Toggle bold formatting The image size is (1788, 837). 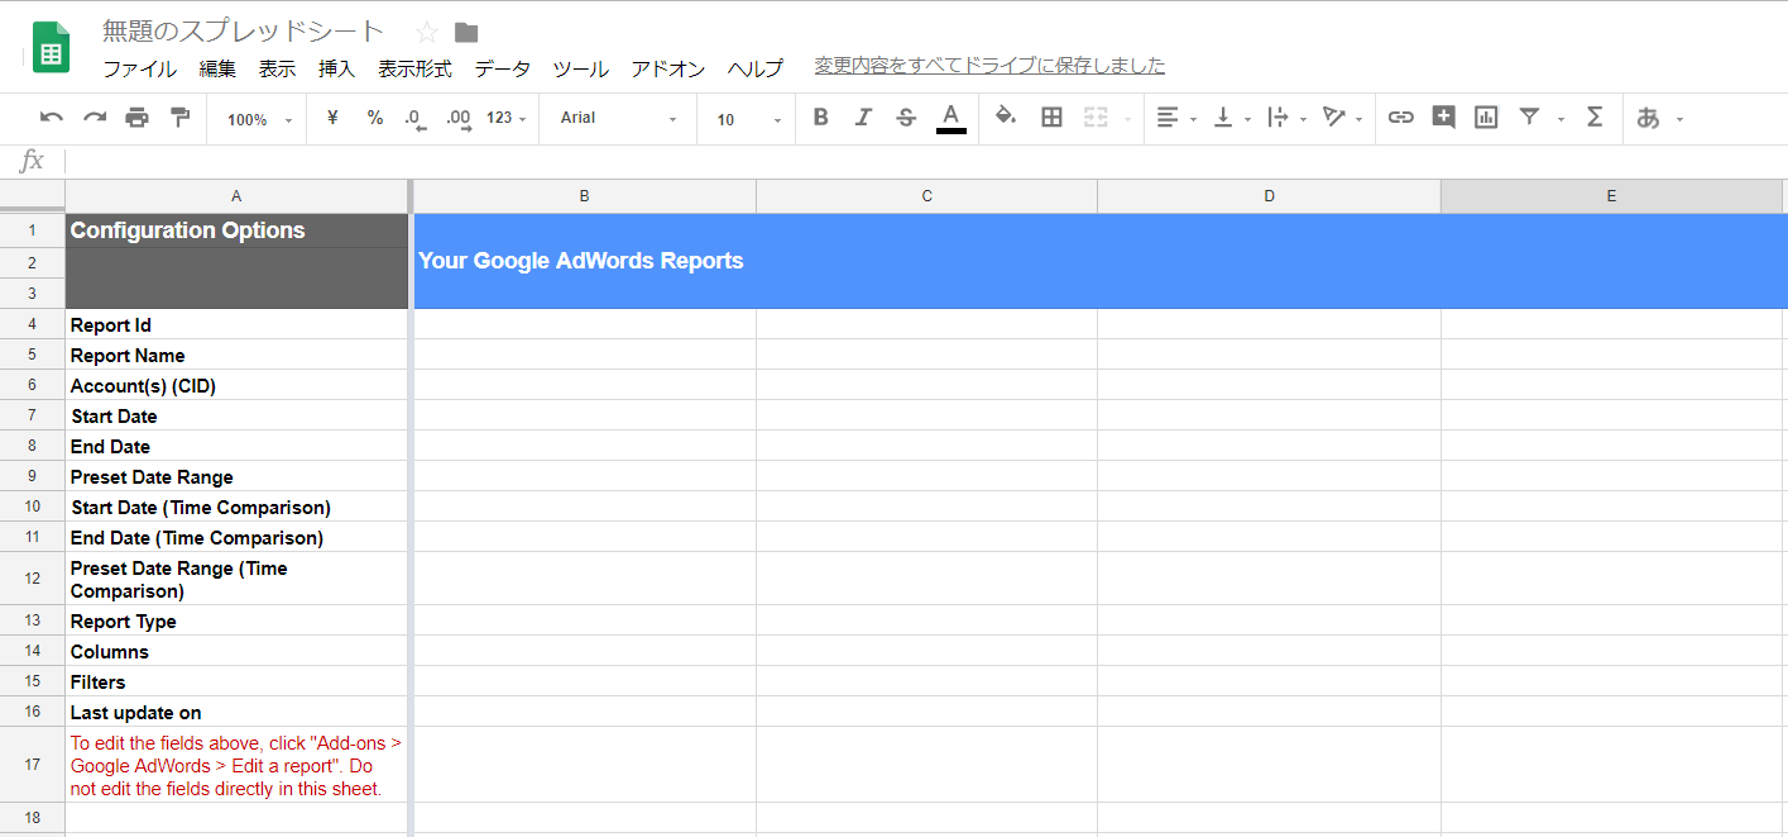(x=820, y=118)
